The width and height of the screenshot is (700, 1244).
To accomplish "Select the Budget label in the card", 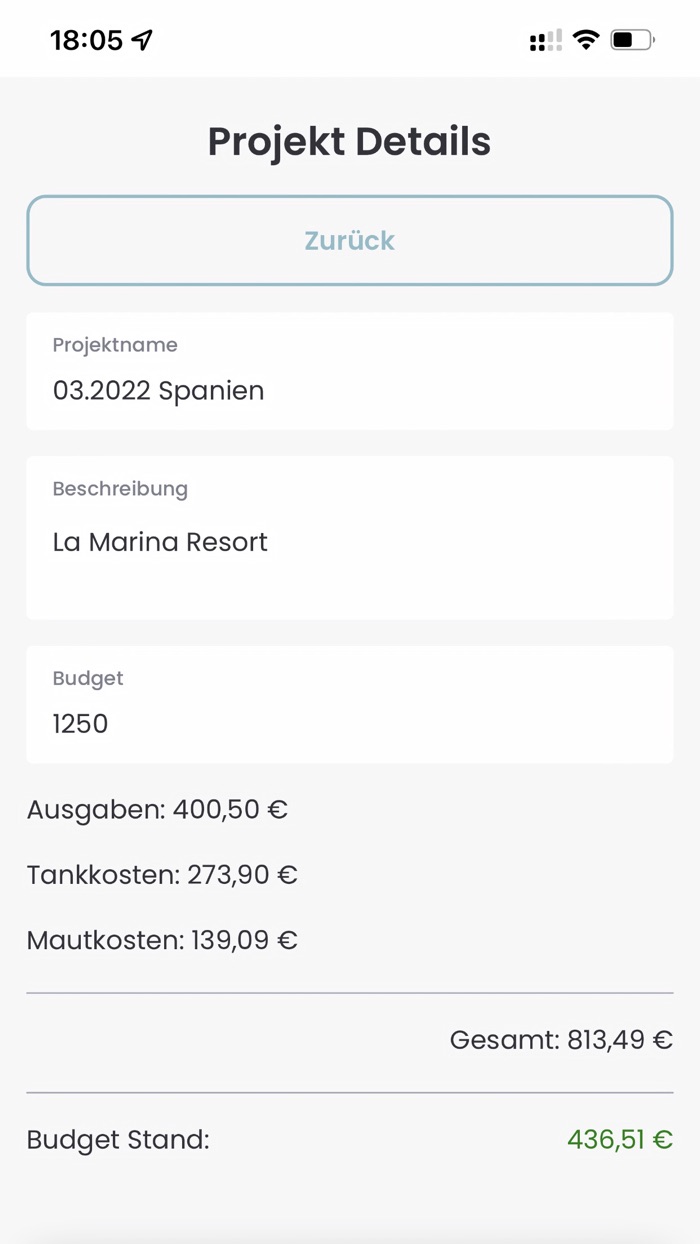I will (88, 678).
